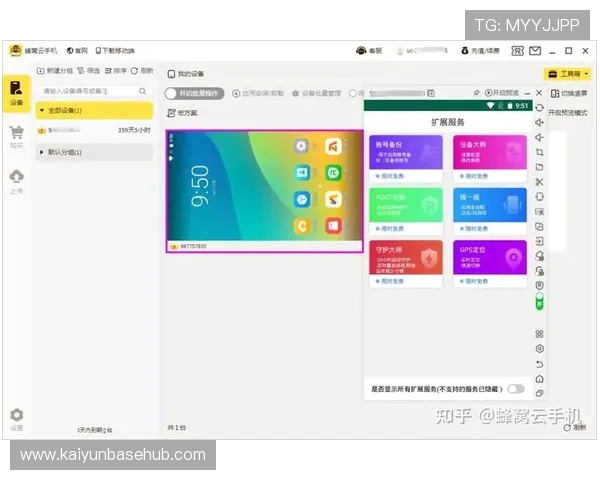Image resolution: width=600 pixels, height=480 pixels.
Task: Click the volume up icon
Action: (540, 122)
